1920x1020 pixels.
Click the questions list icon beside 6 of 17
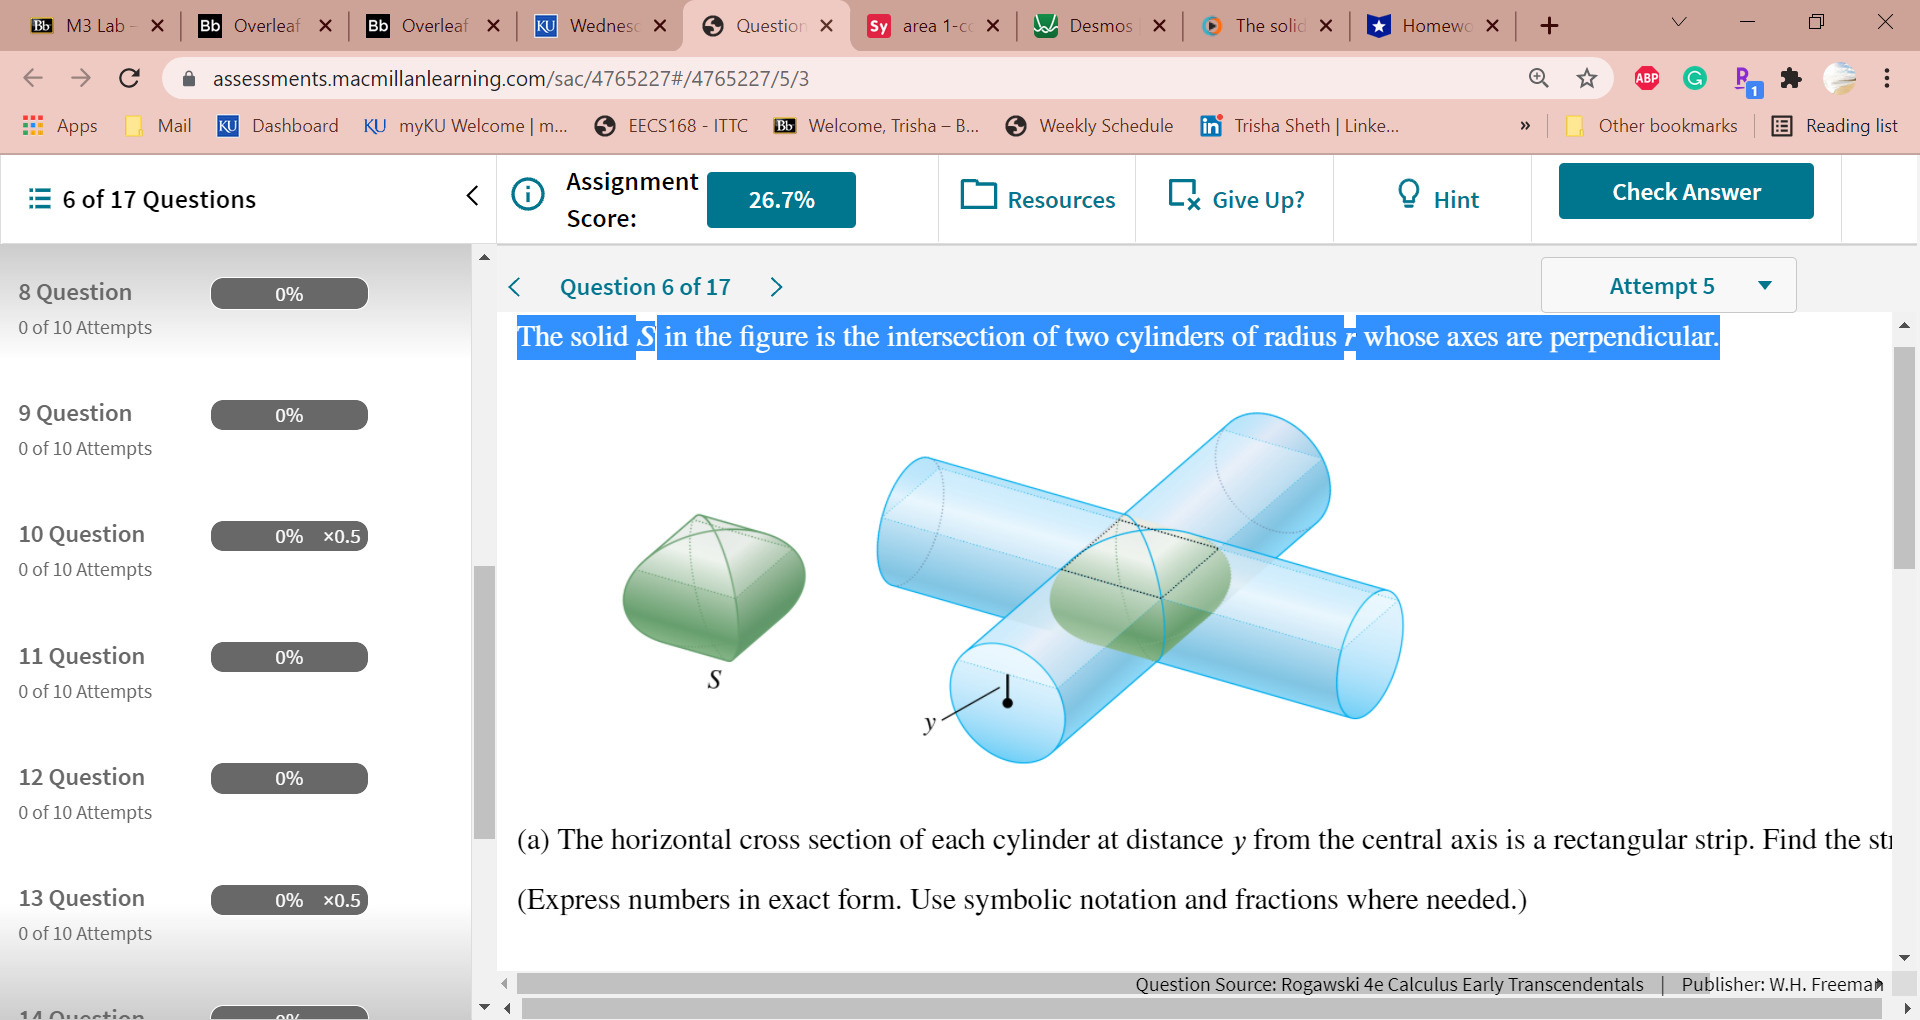pos(39,198)
